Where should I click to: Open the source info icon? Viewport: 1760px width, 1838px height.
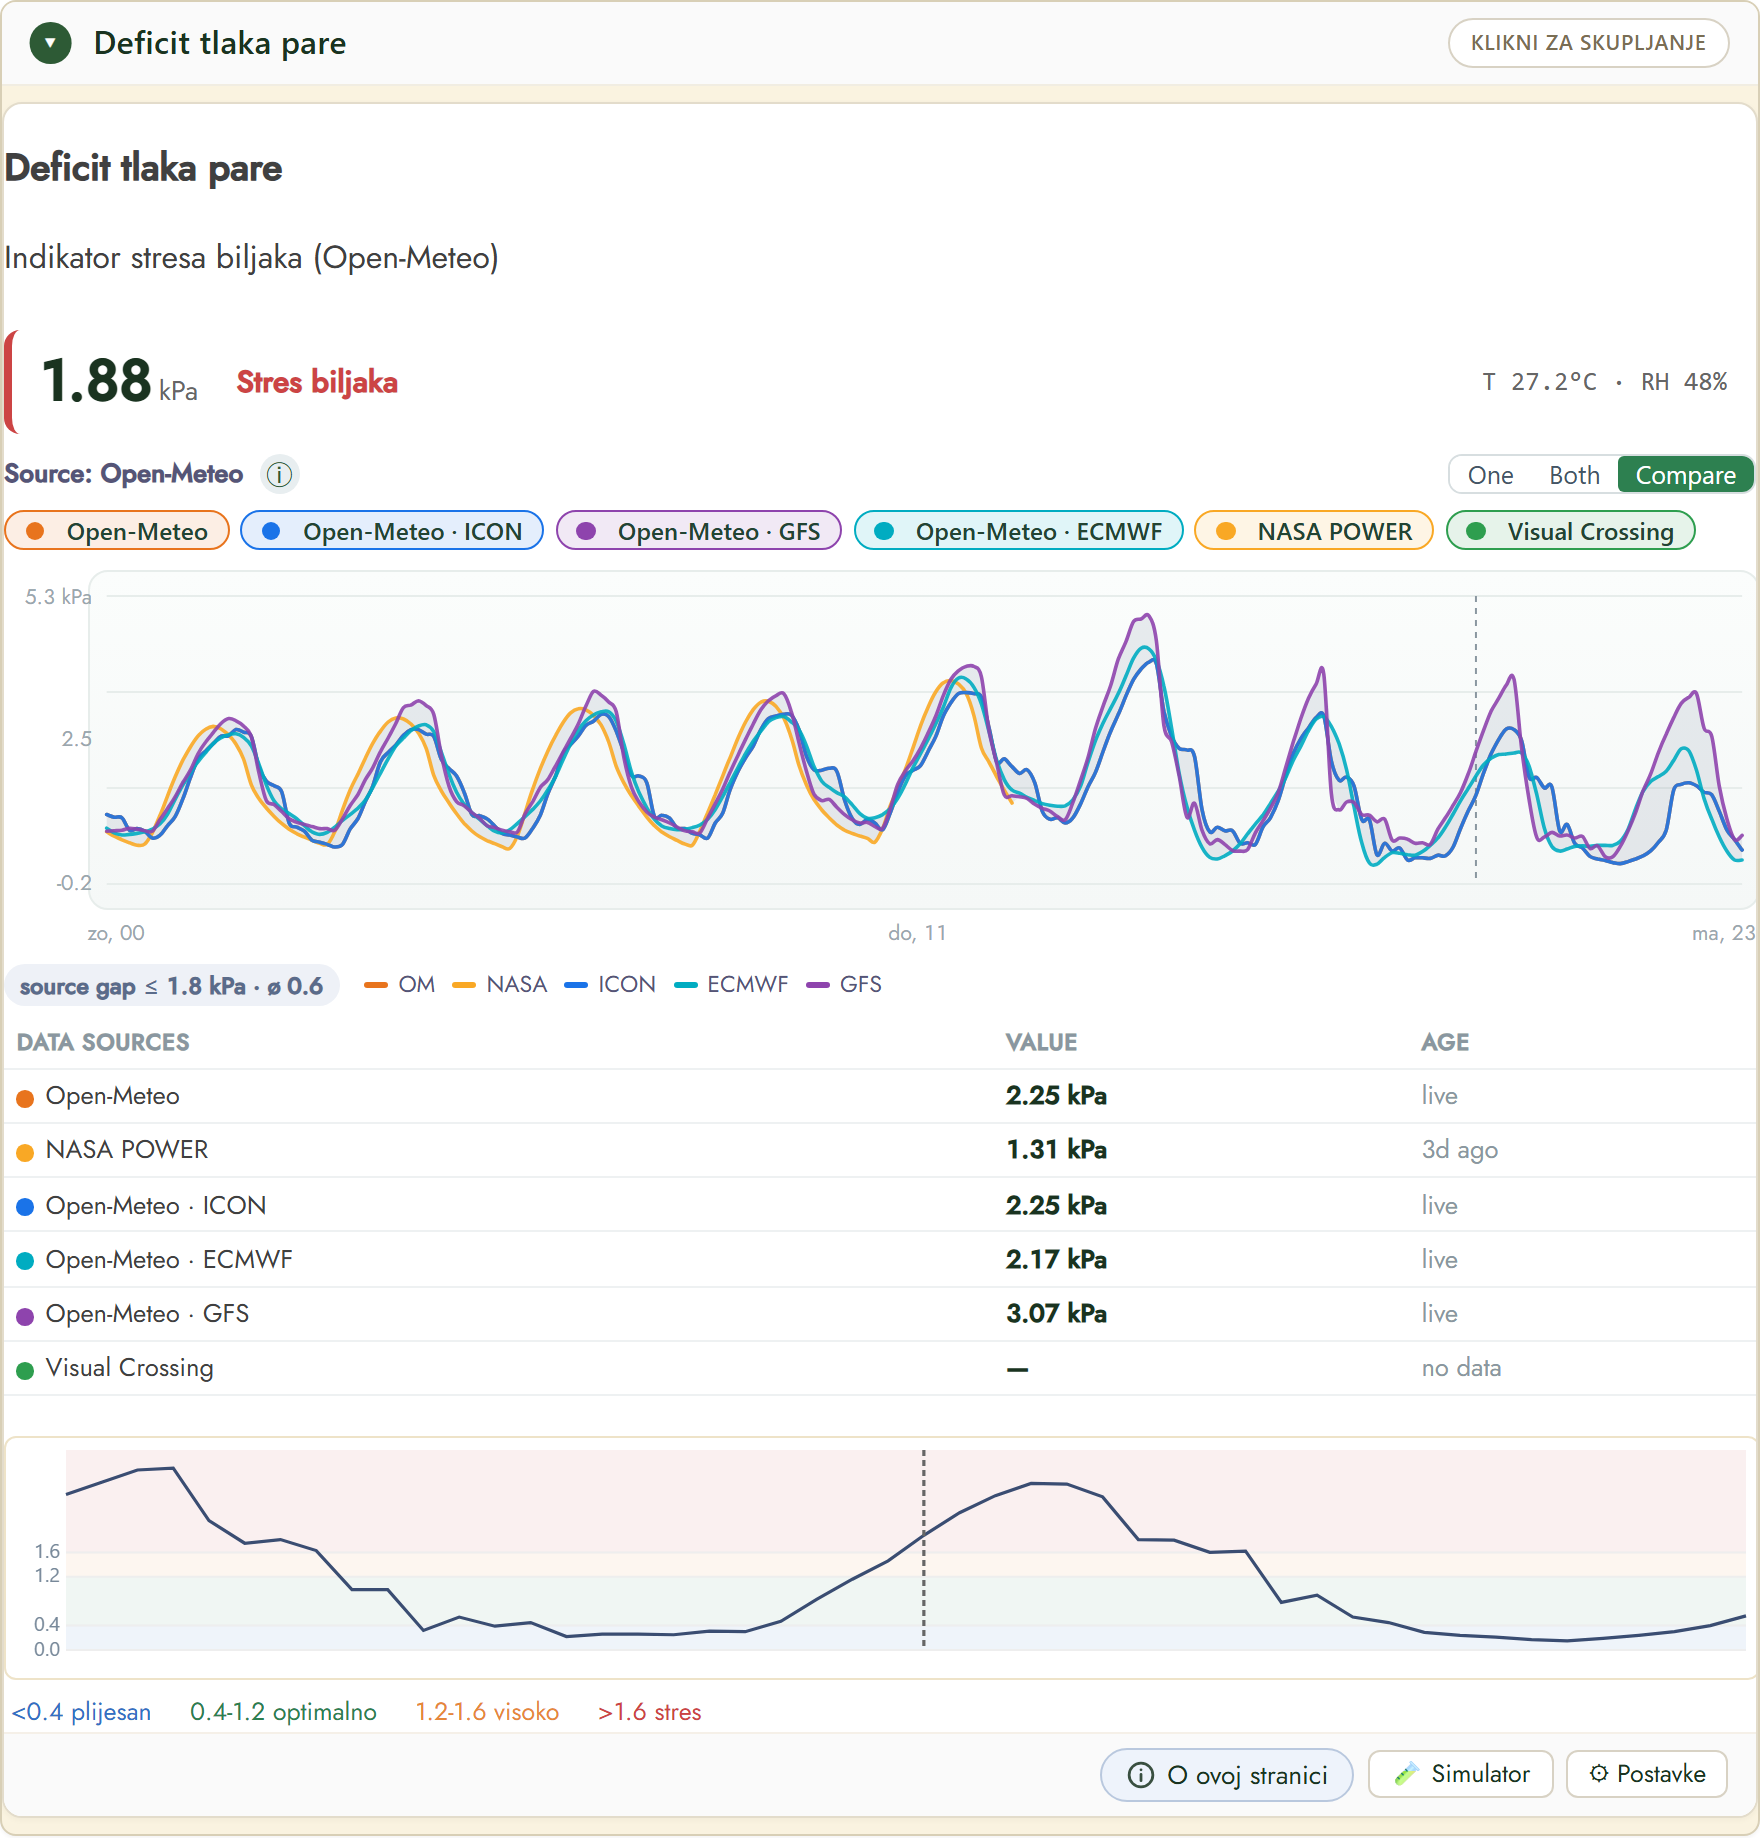coord(280,474)
